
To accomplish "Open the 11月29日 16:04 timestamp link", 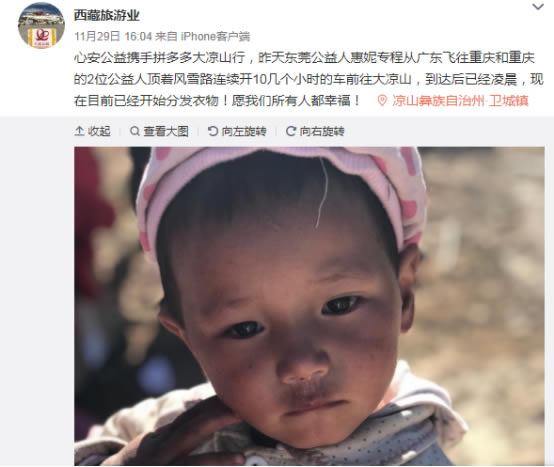I will 113,36.
